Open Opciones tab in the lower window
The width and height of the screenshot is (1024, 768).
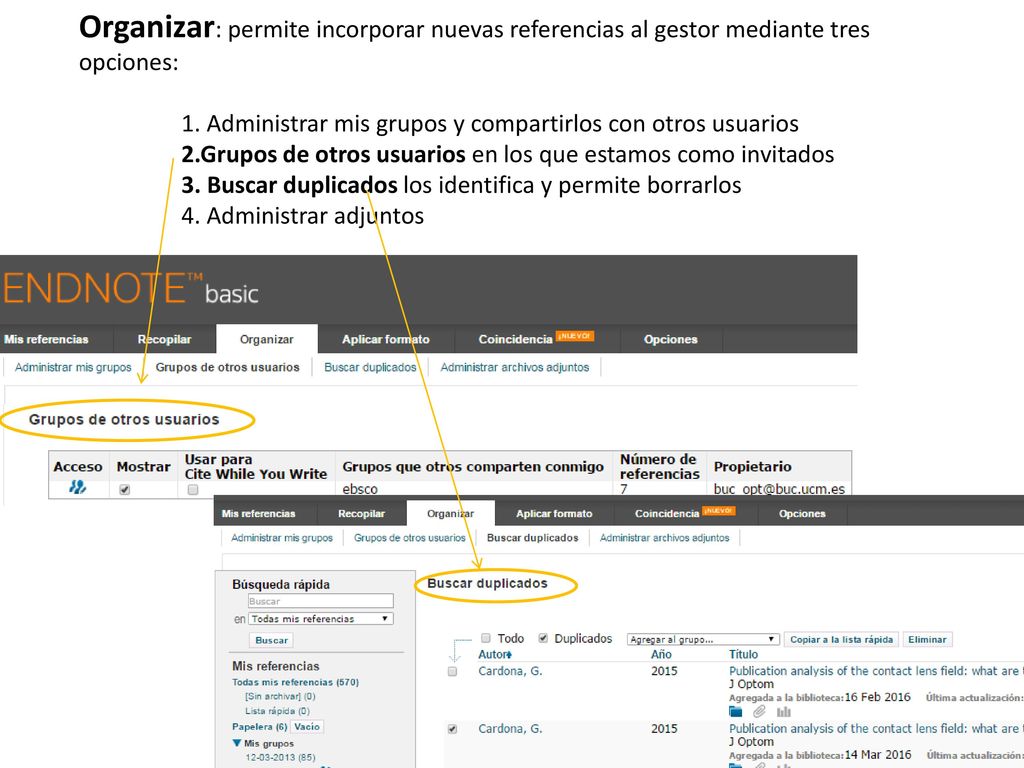tap(802, 513)
